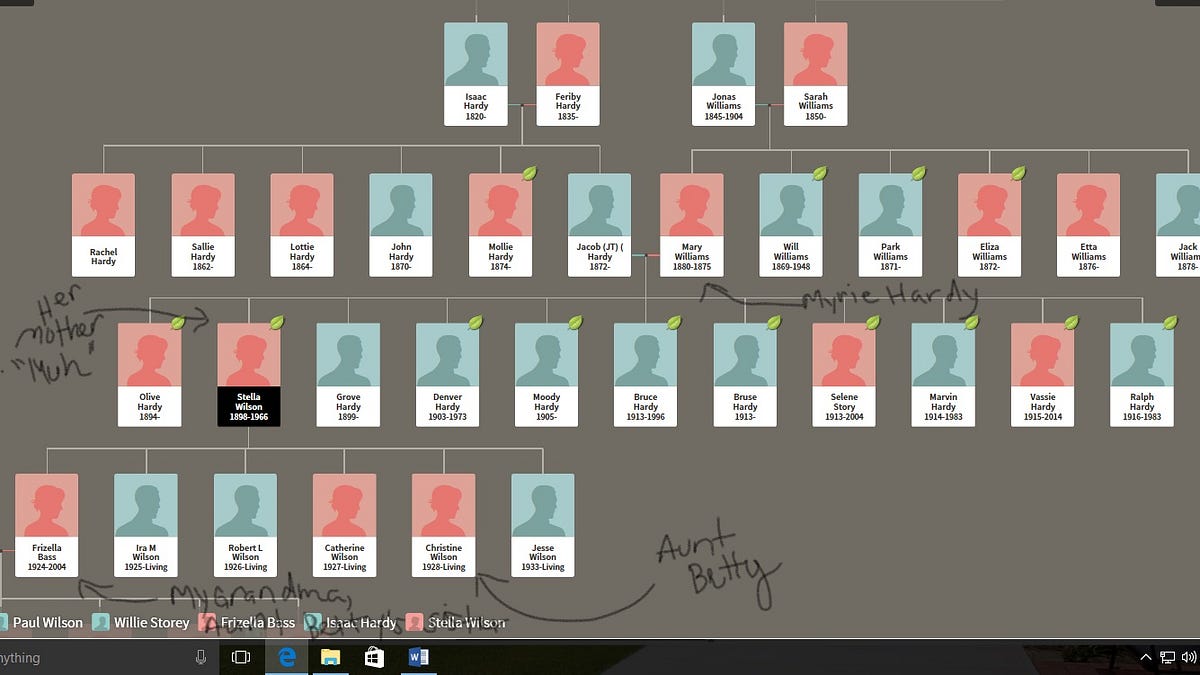Image resolution: width=1200 pixels, height=675 pixels.
Task: Select the Will Williams 1869-1948 card
Action: tap(791, 225)
